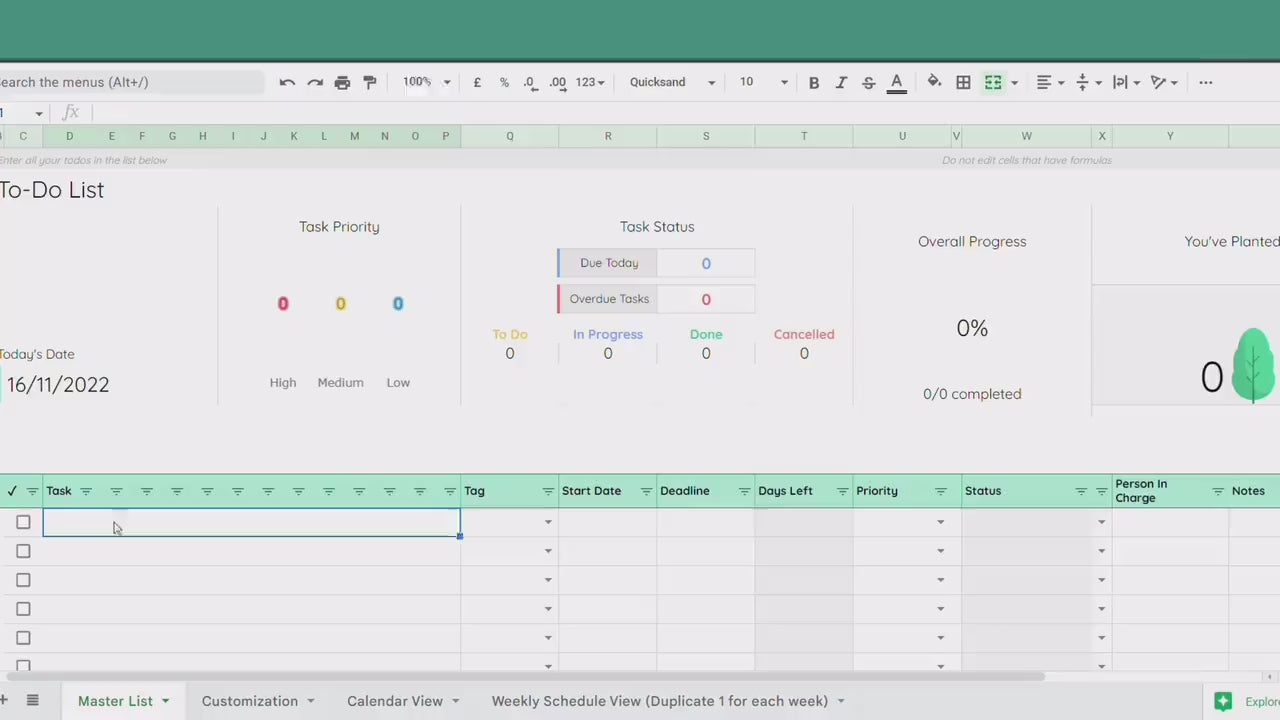Select the Paint format roller icon
The image size is (1280, 720).
tap(370, 82)
